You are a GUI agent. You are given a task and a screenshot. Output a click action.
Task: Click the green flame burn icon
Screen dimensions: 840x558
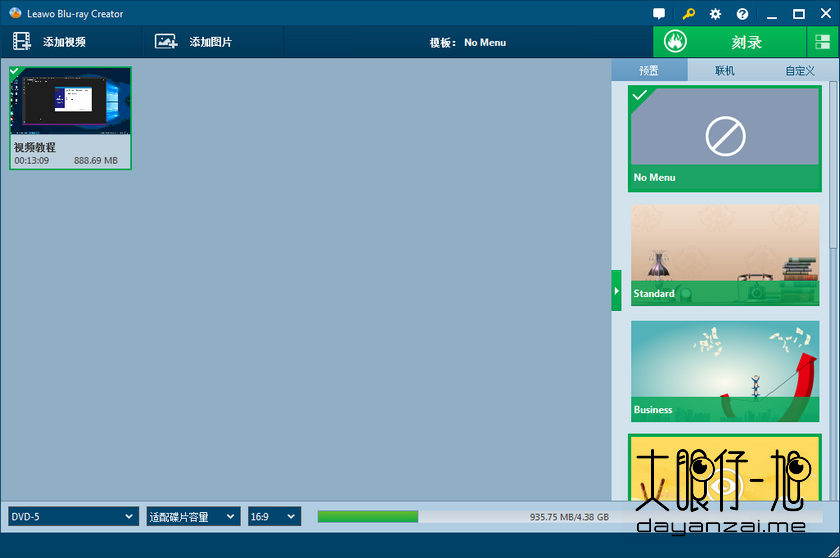coord(675,41)
